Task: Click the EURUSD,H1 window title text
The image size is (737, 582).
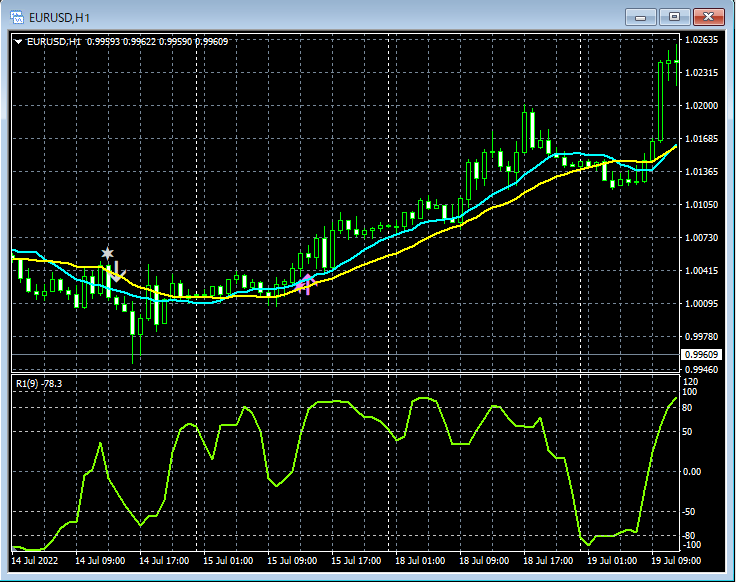Action: (61, 16)
